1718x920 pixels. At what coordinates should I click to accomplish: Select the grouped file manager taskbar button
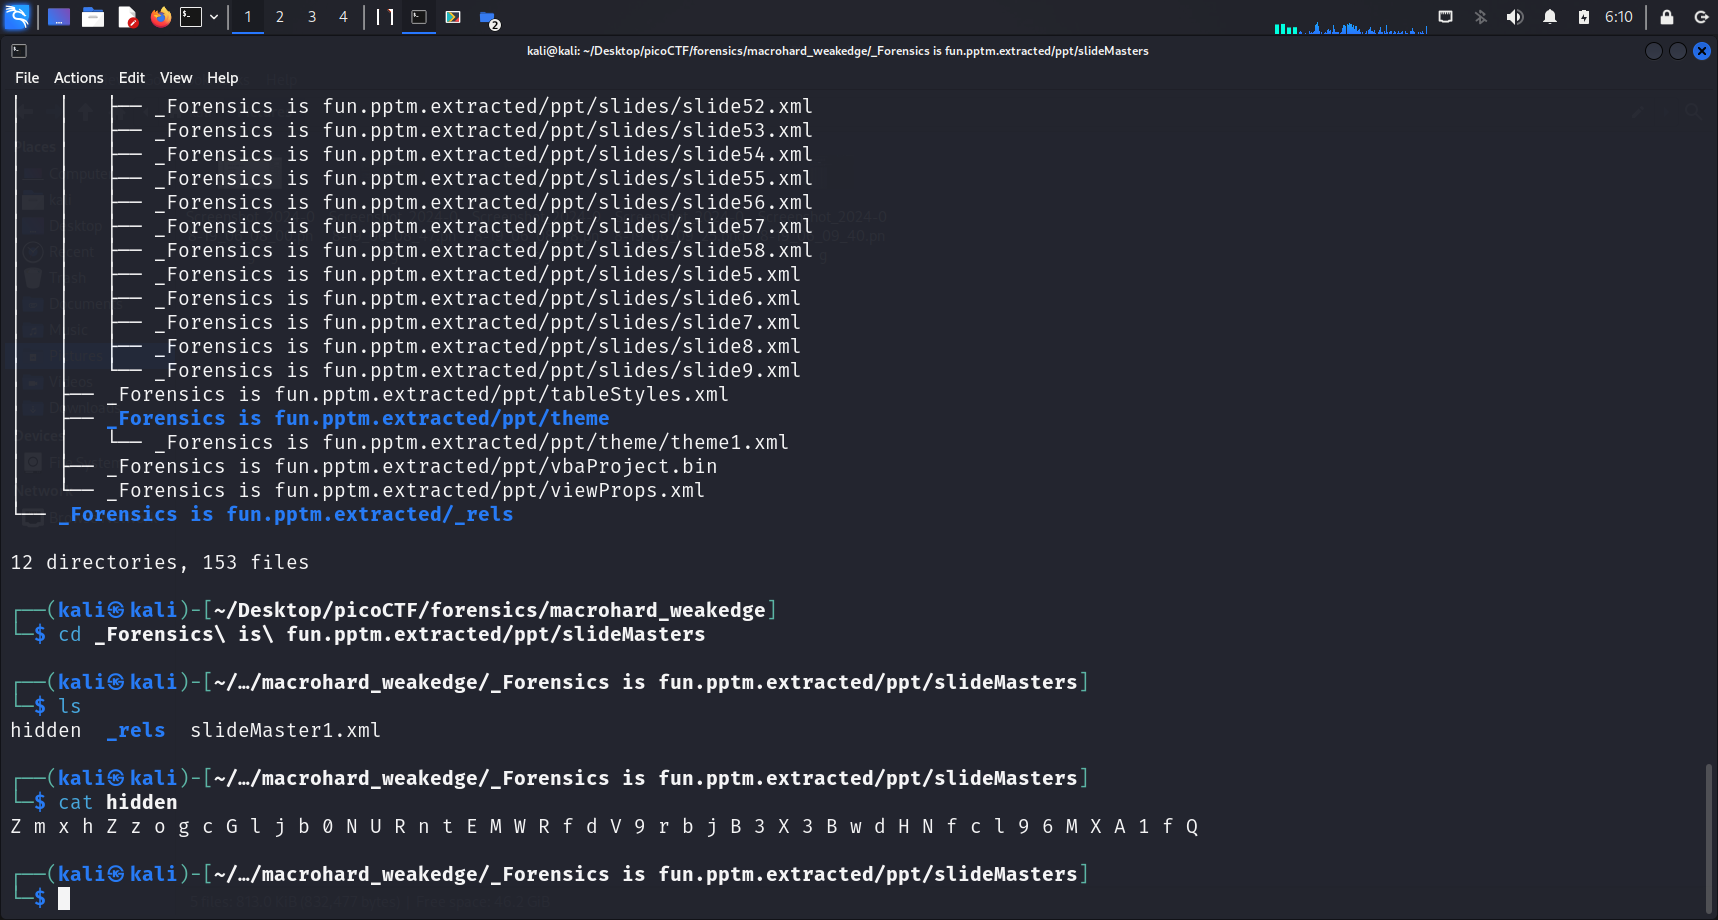[488, 18]
